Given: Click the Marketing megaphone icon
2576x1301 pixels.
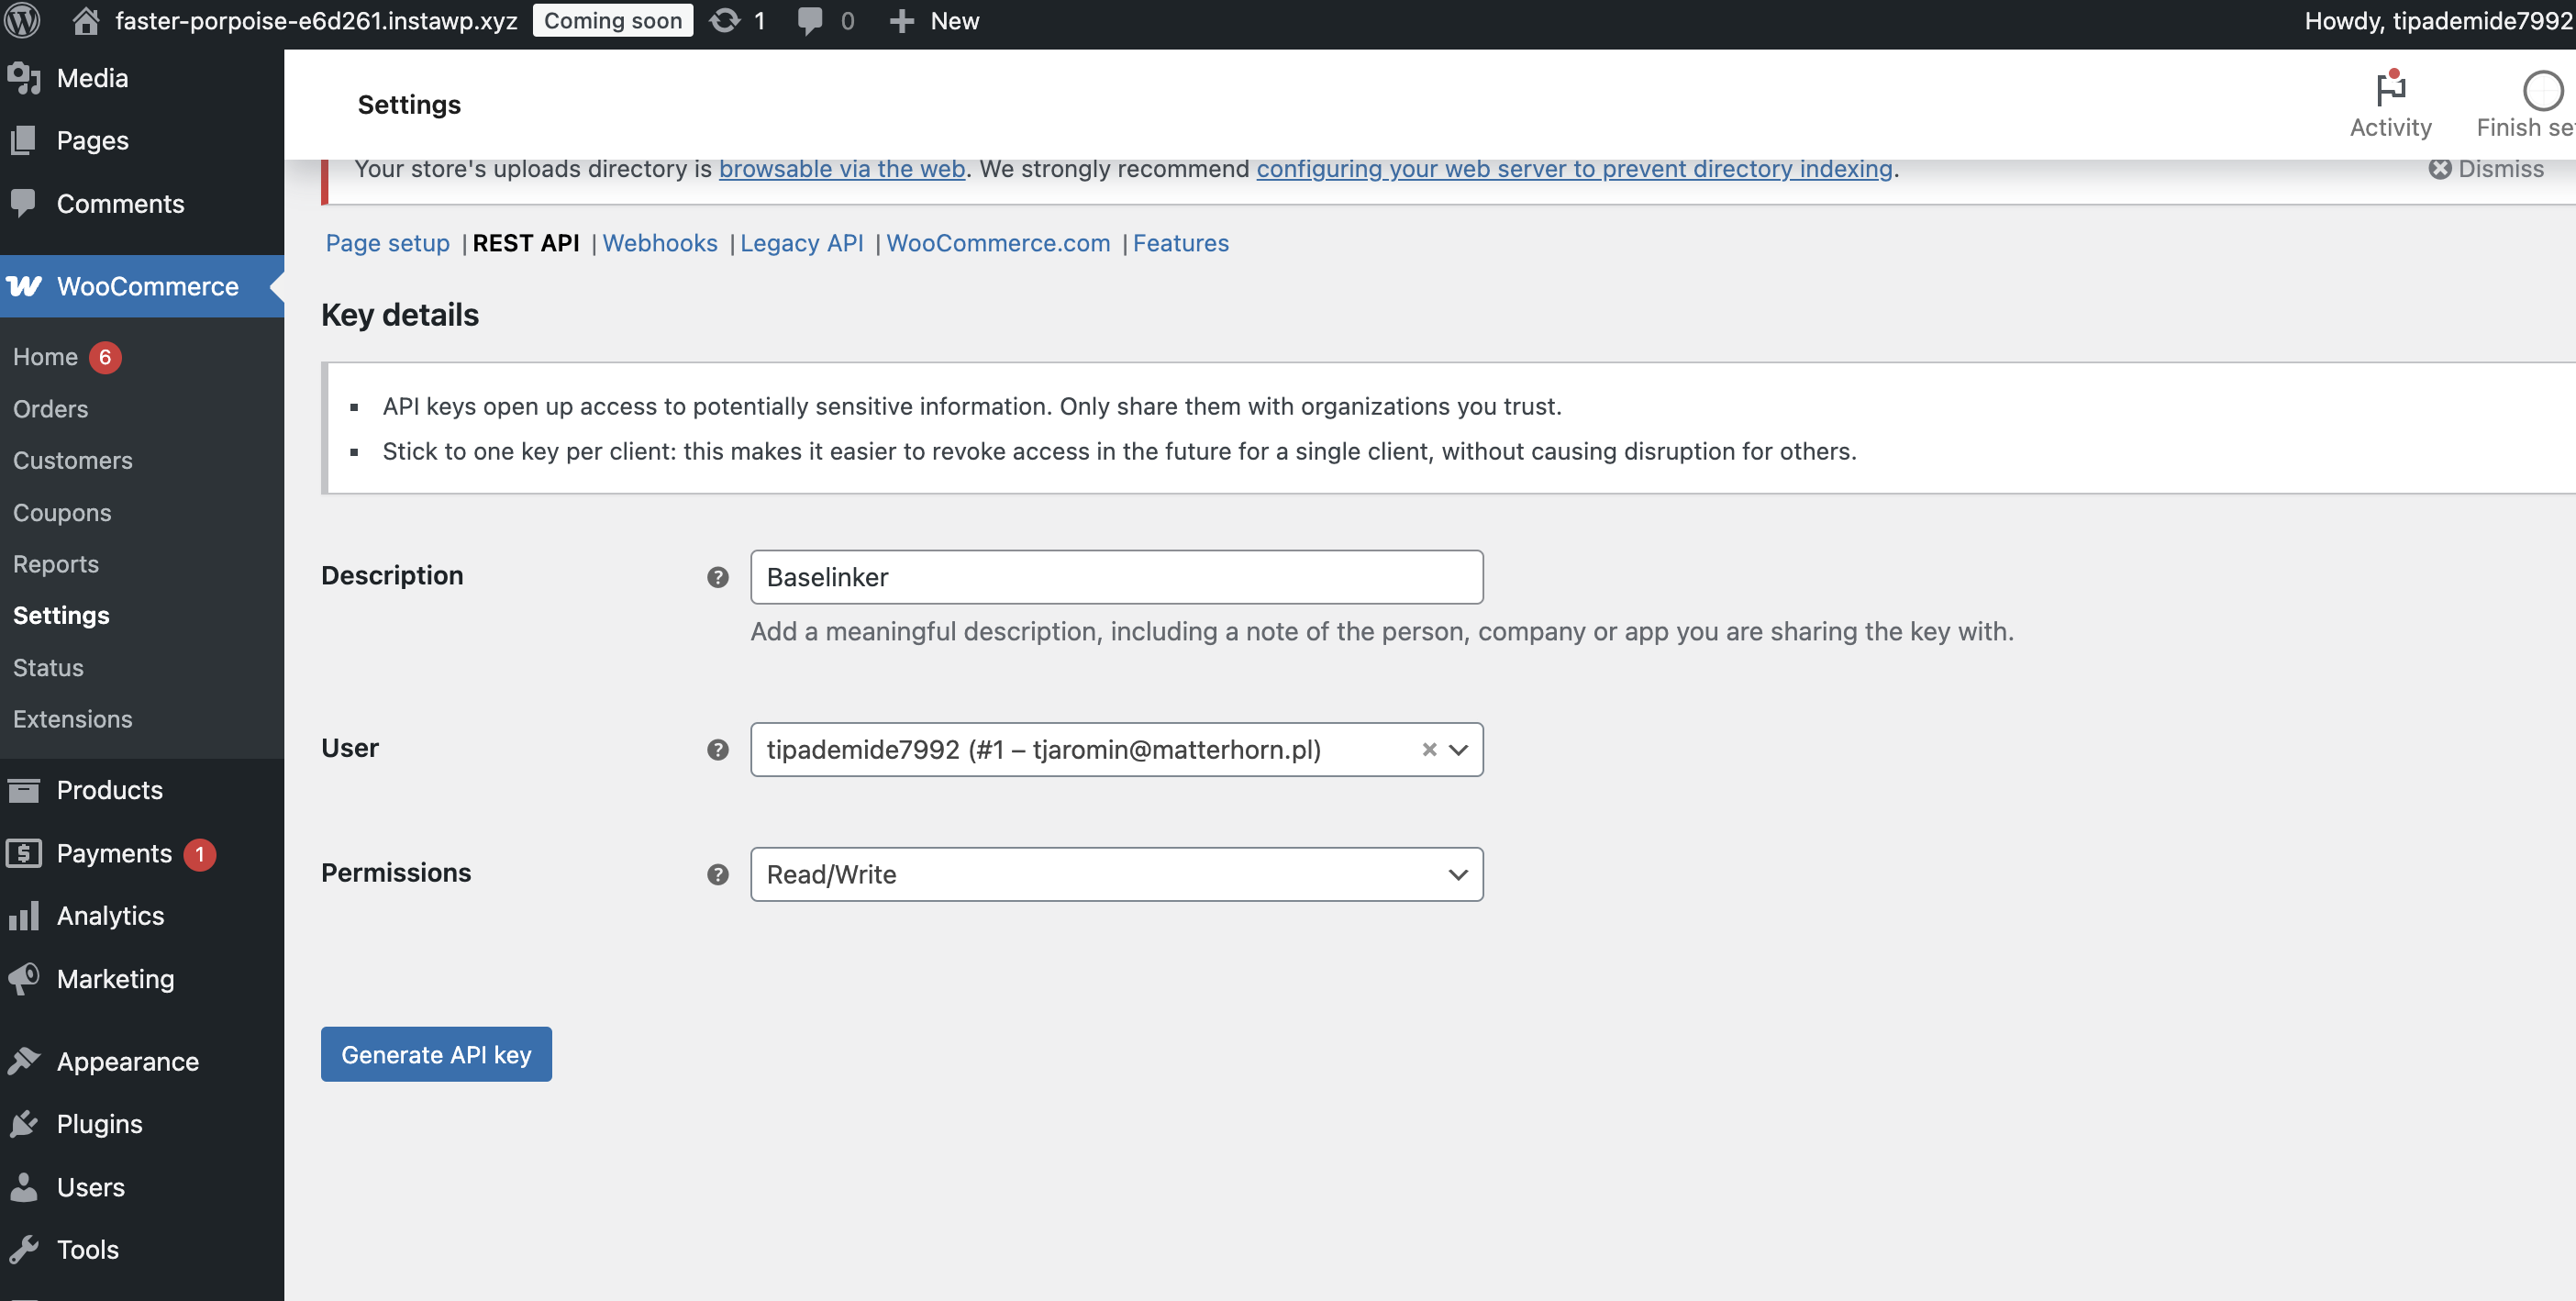Looking at the screenshot, I should click(24, 978).
